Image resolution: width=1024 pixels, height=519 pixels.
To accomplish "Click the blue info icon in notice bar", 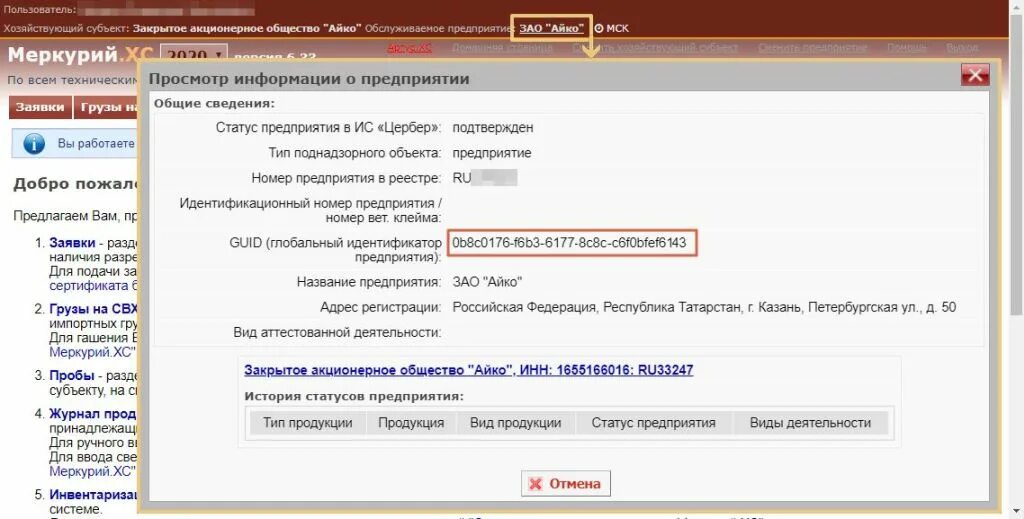I will (x=34, y=144).
